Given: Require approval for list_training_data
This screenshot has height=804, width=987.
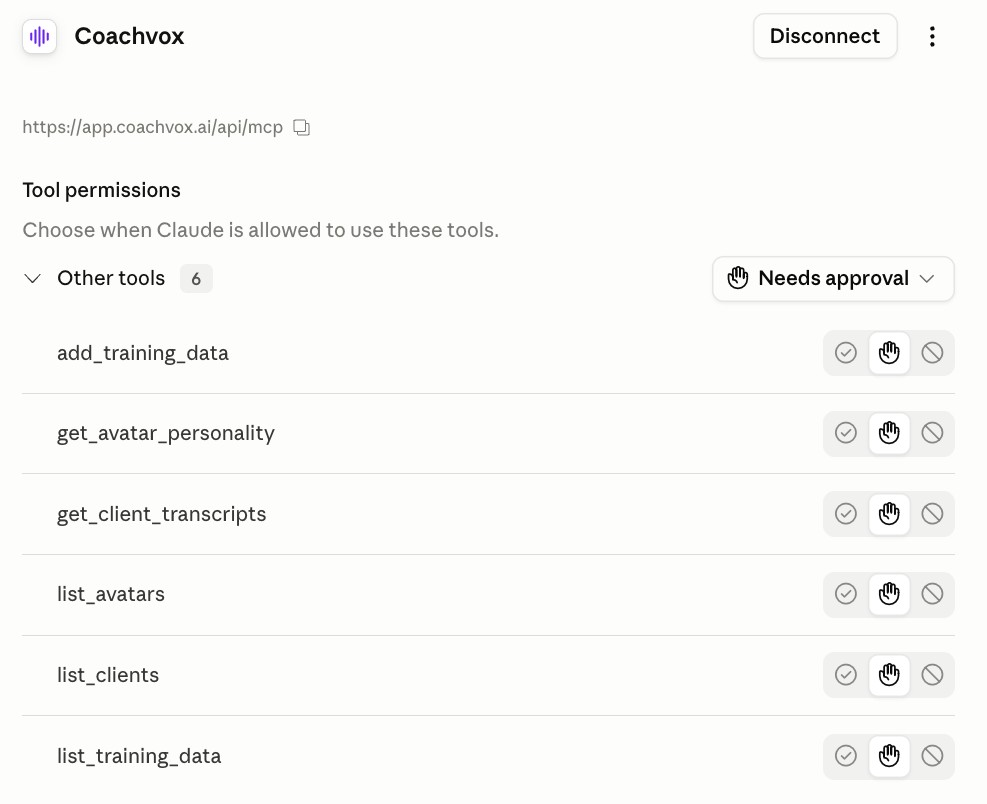Looking at the screenshot, I should coord(889,756).
